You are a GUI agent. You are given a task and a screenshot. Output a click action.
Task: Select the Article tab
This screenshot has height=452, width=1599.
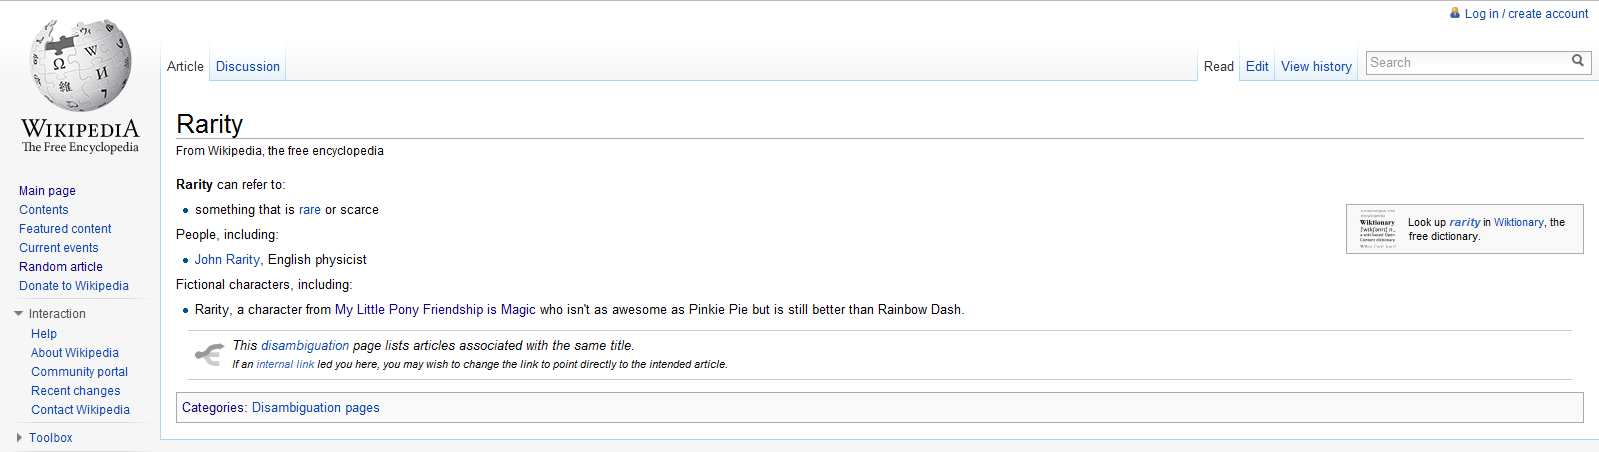pos(185,66)
